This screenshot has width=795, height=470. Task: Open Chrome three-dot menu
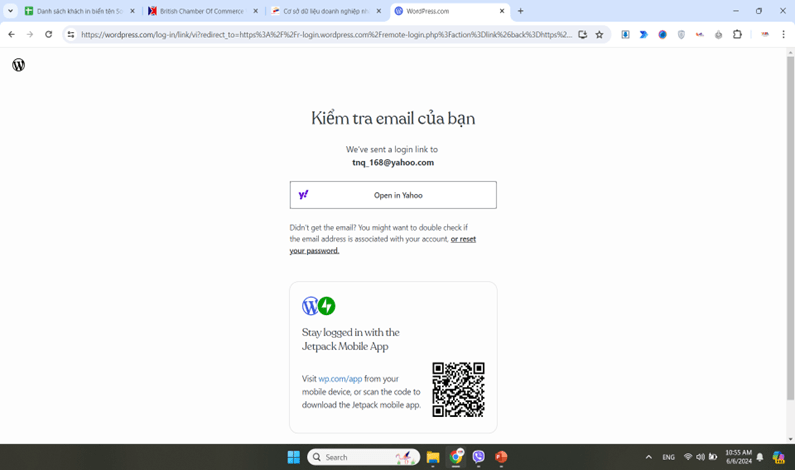(783, 34)
